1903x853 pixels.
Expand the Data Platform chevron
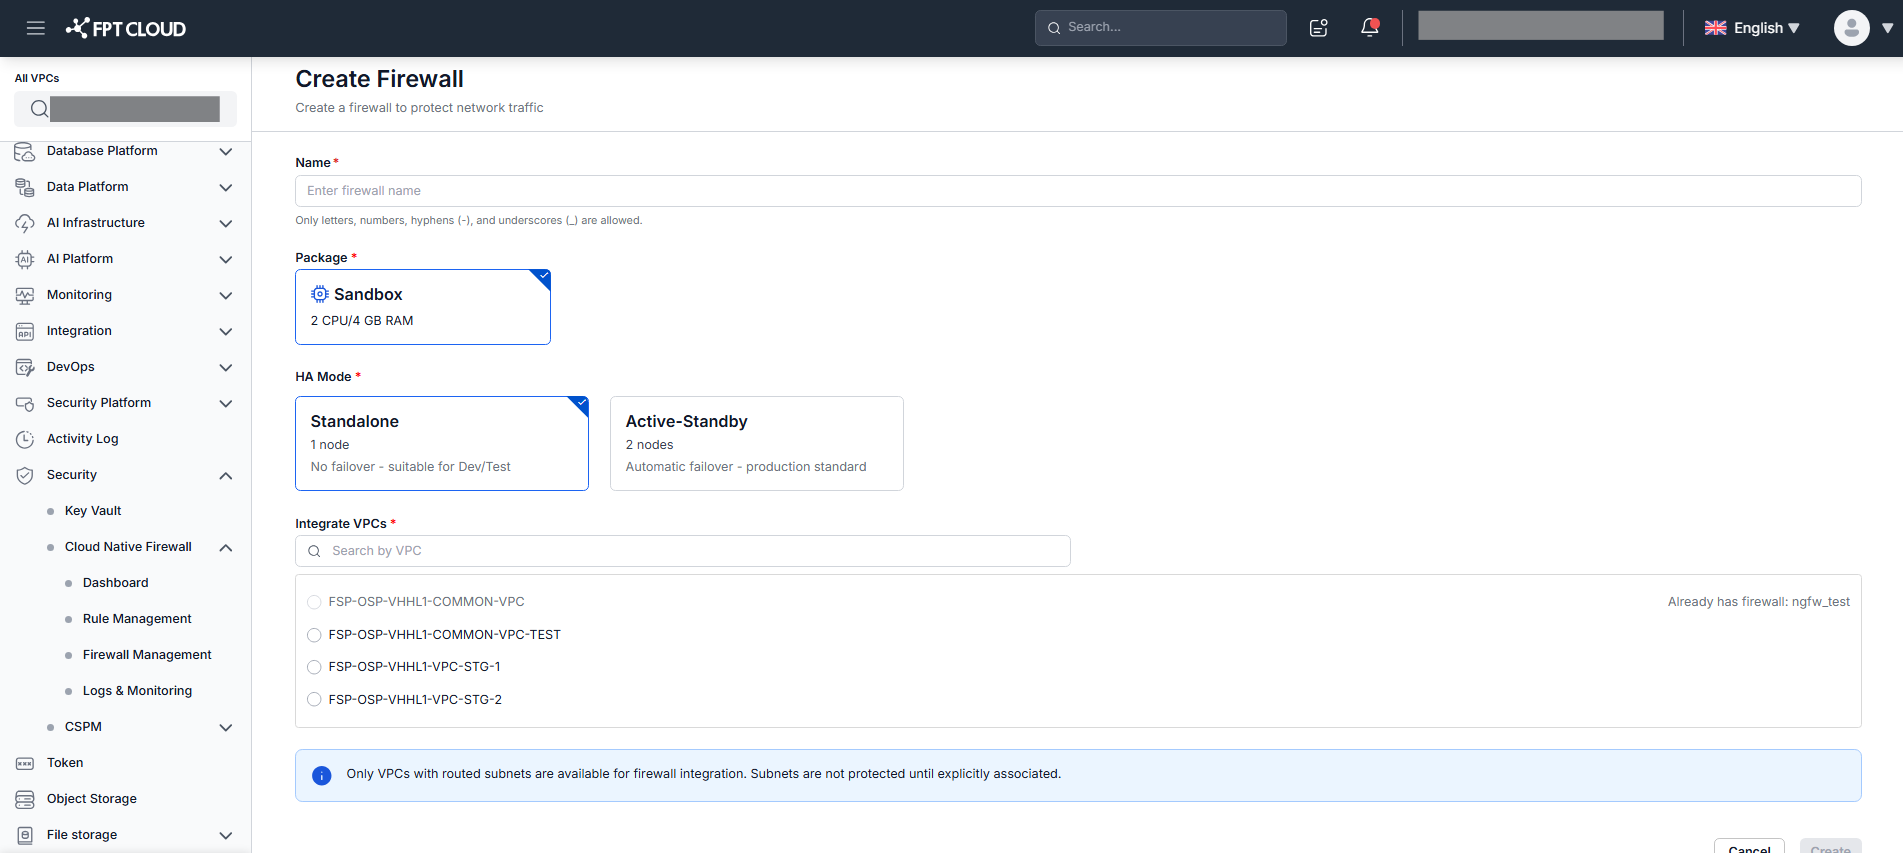point(226,188)
